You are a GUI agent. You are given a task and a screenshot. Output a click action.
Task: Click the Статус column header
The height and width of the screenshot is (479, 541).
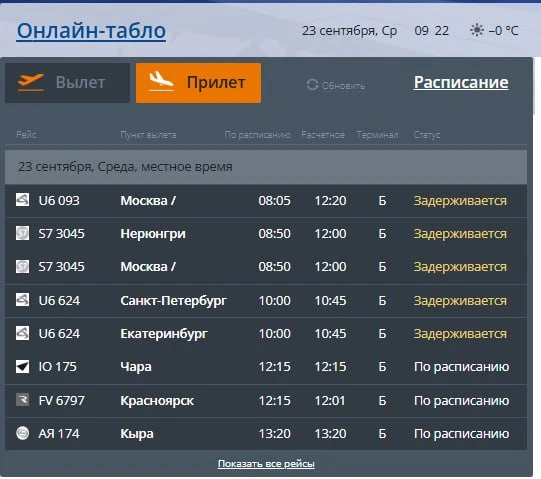(x=427, y=135)
